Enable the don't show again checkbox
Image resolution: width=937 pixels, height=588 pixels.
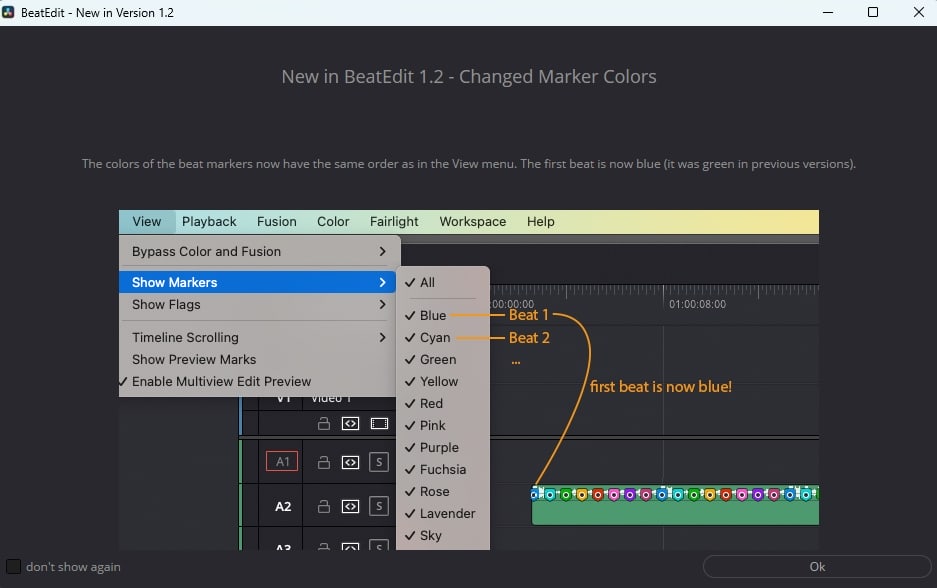click(13, 567)
